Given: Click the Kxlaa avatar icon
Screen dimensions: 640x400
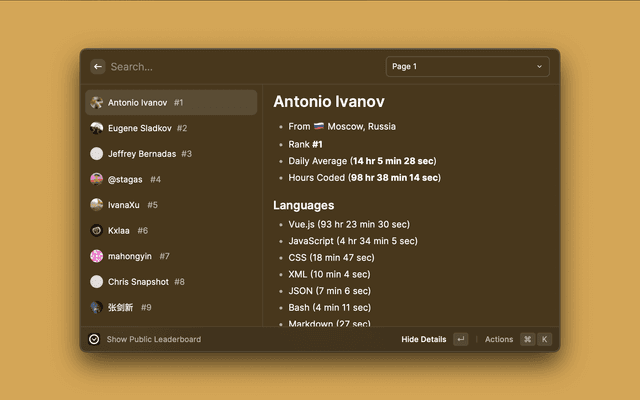Looking at the screenshot, I should (97, 230).
